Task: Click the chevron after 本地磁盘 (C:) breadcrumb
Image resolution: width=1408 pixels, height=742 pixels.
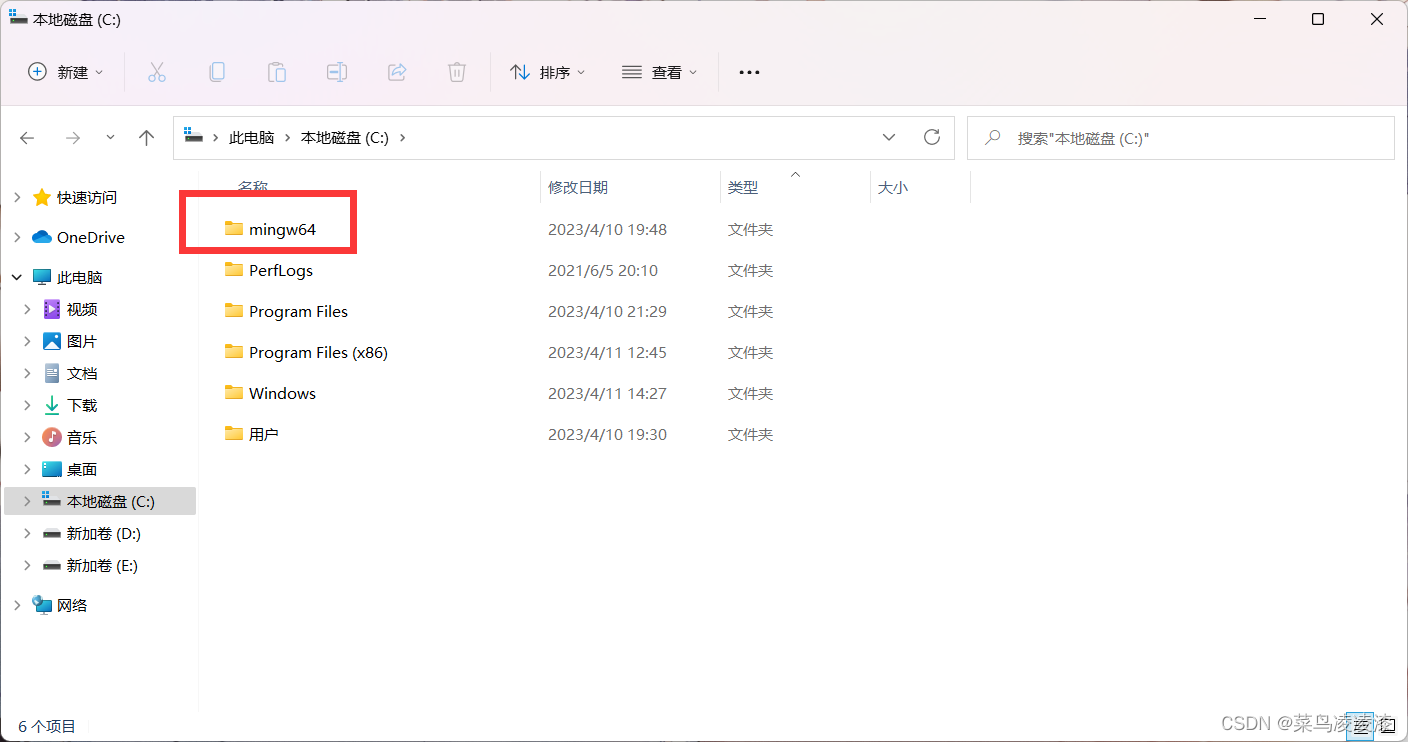Action: [x=403, y=138]
